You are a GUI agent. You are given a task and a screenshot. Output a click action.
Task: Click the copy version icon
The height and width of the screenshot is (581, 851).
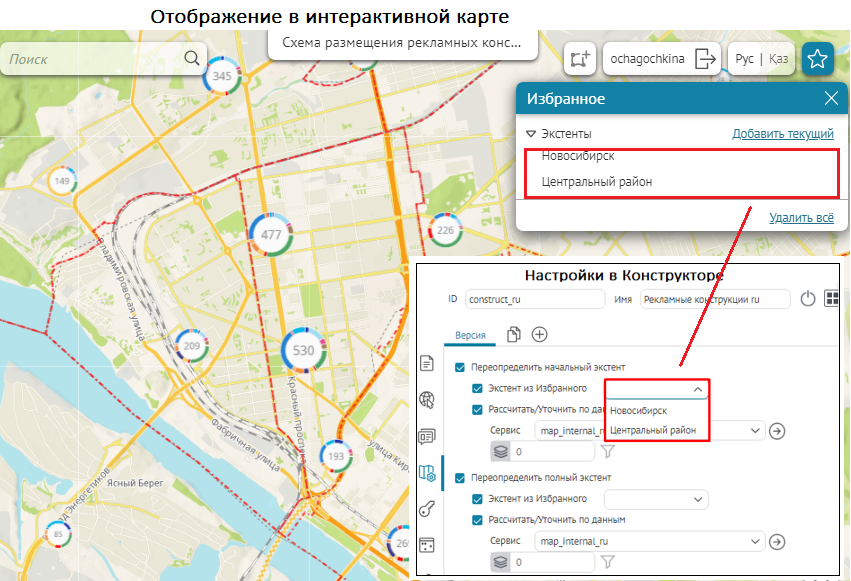click(514, 335)
